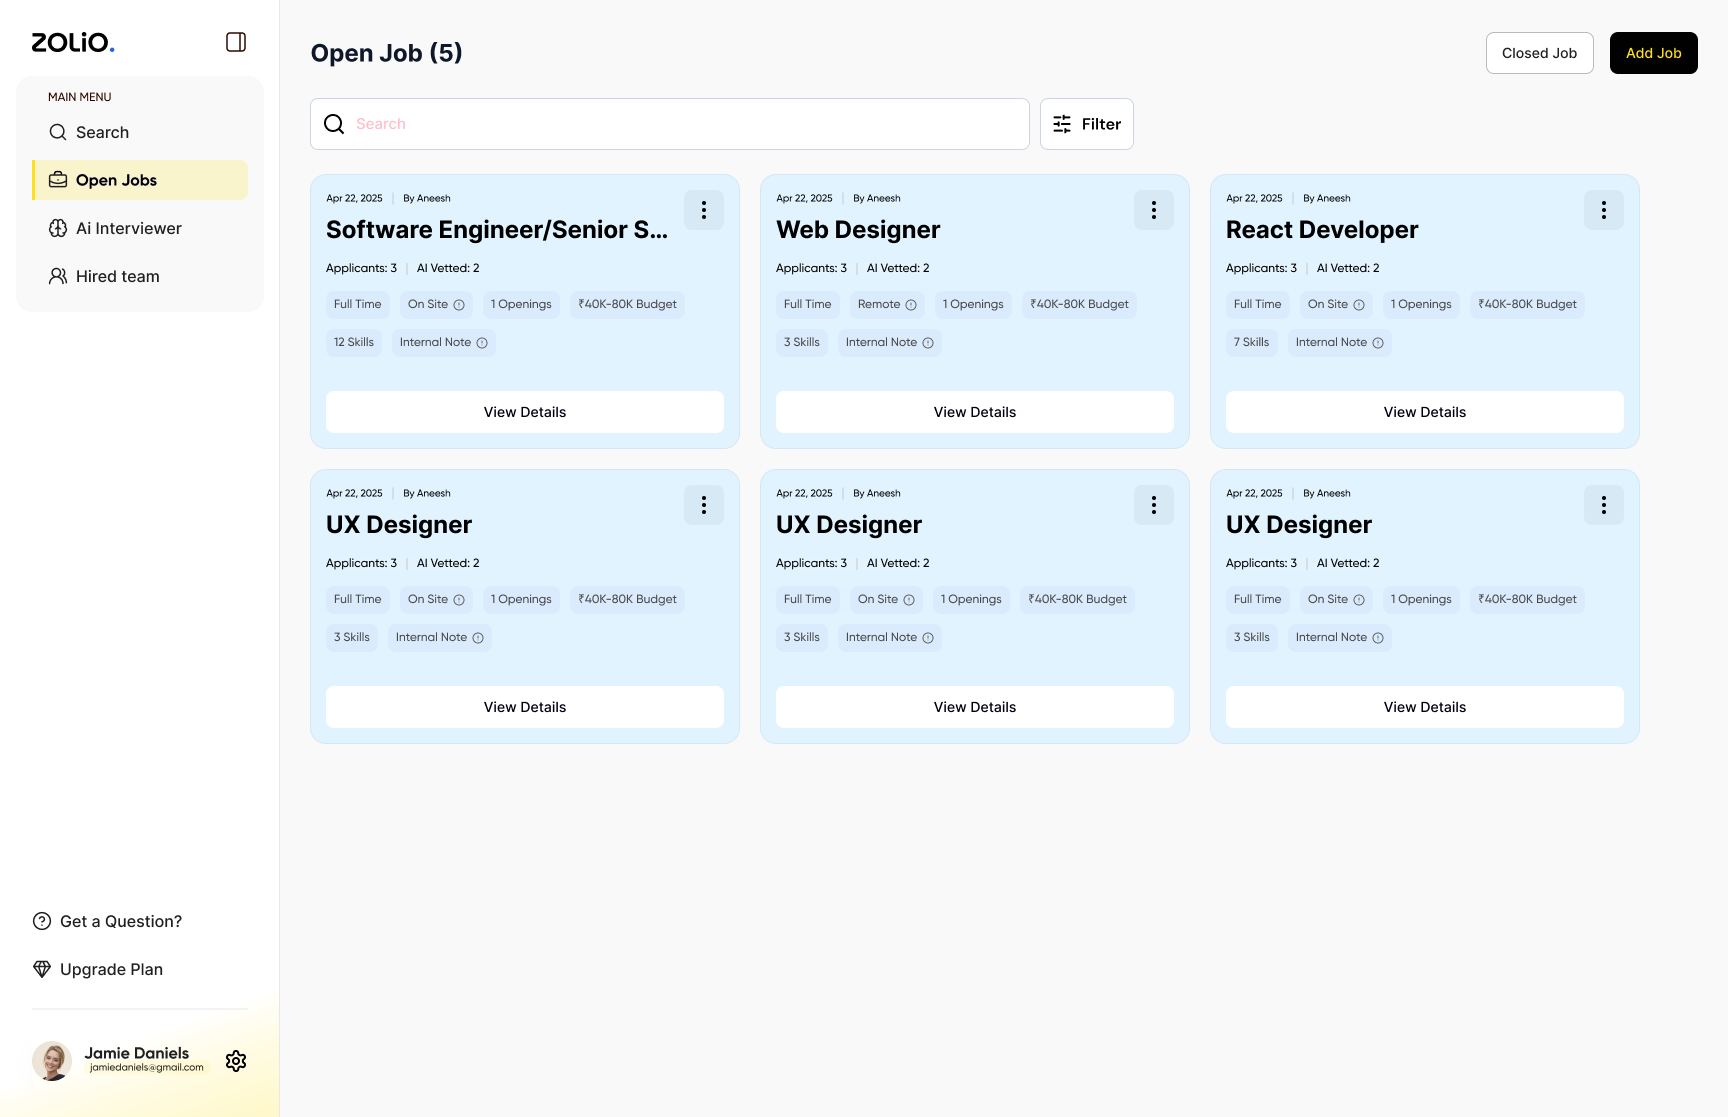Select Search in the main menu
Screen dimensions: 1728x1117
click(102, 132)
